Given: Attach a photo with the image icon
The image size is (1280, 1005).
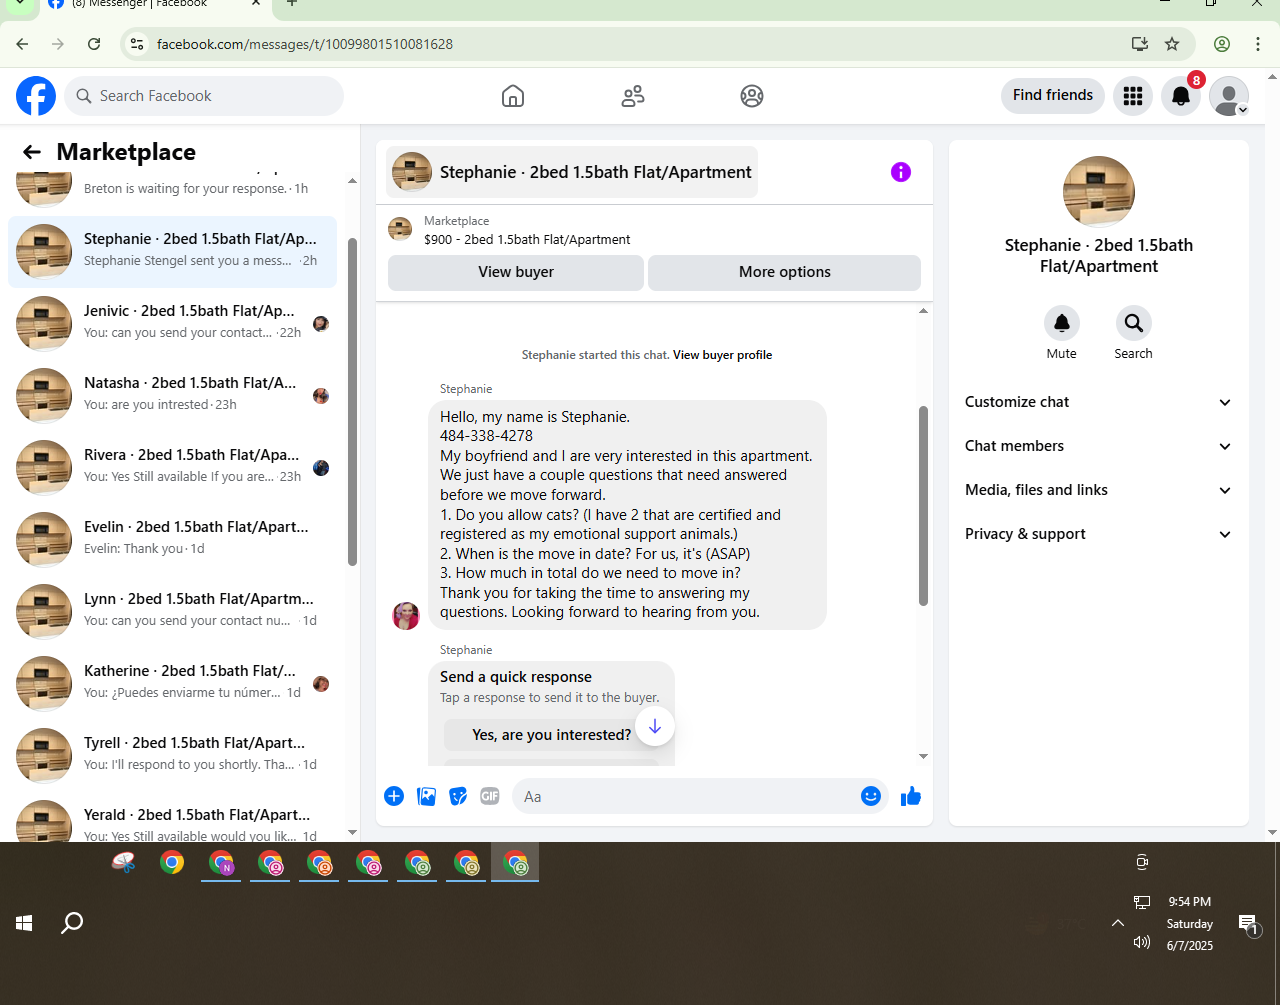Looking at the screenshot, I should (426, 796).
